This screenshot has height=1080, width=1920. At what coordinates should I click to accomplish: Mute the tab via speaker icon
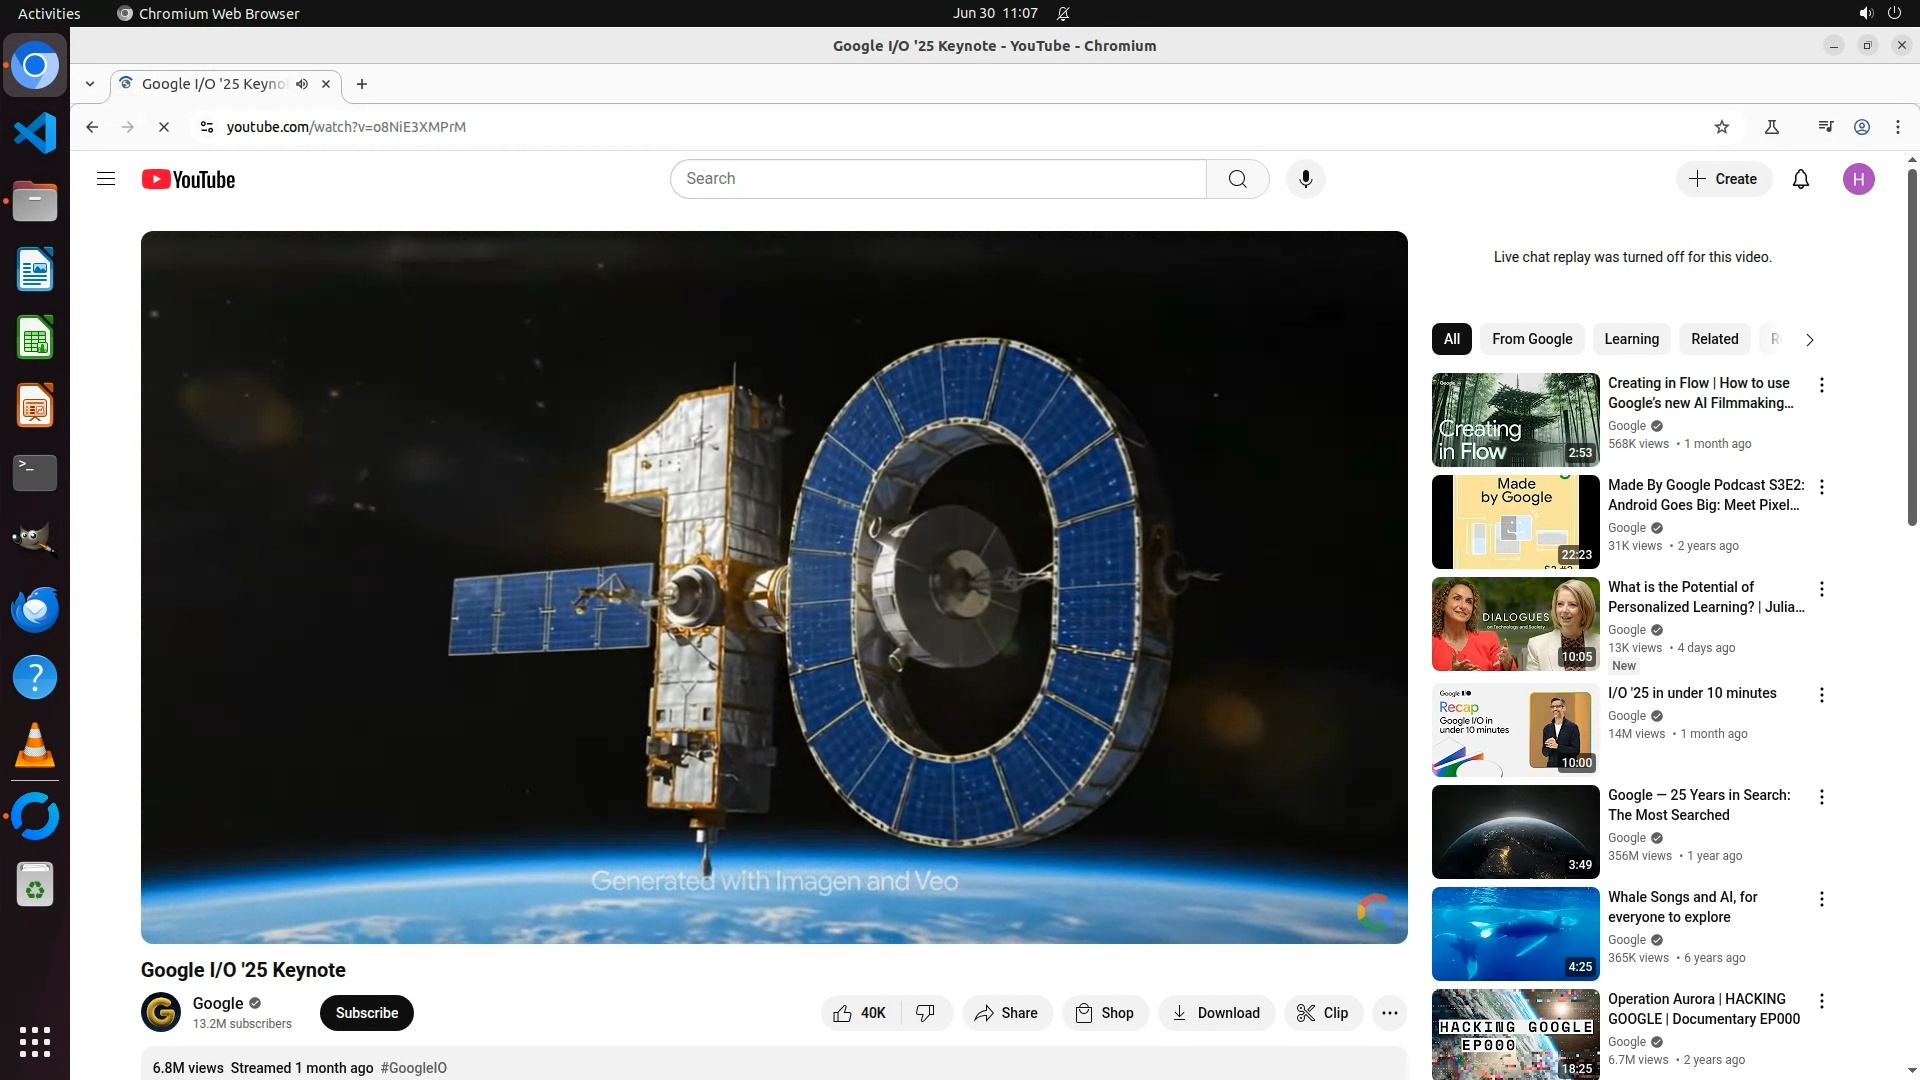tap(302, 84)
